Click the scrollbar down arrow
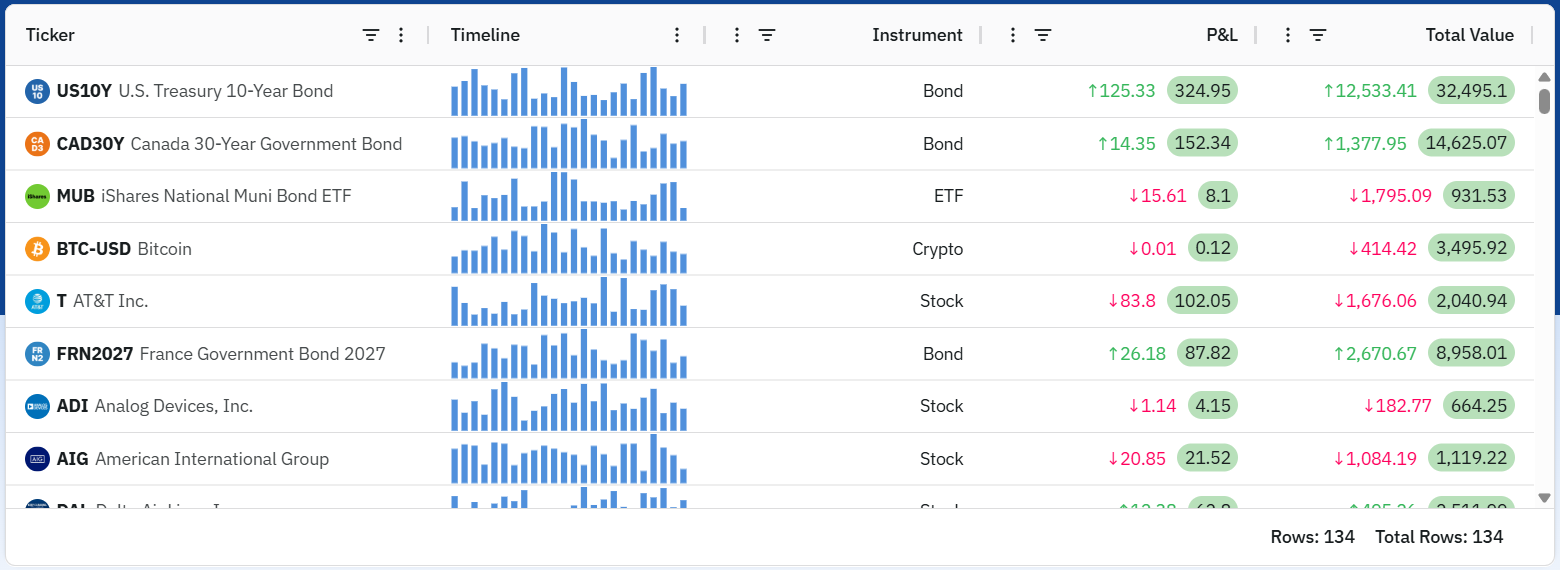The image size is (1560, 570). click(1544, 498)
